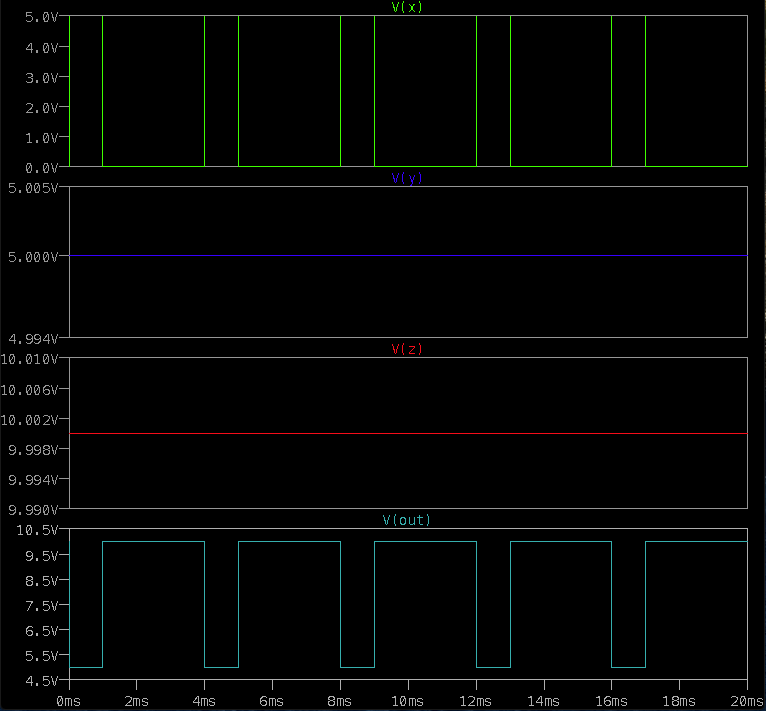The width and height of the screenshot is (766, 711).
Task: Click the 4ms tick label
Action: pyautogui.click(x=204, y=702)
